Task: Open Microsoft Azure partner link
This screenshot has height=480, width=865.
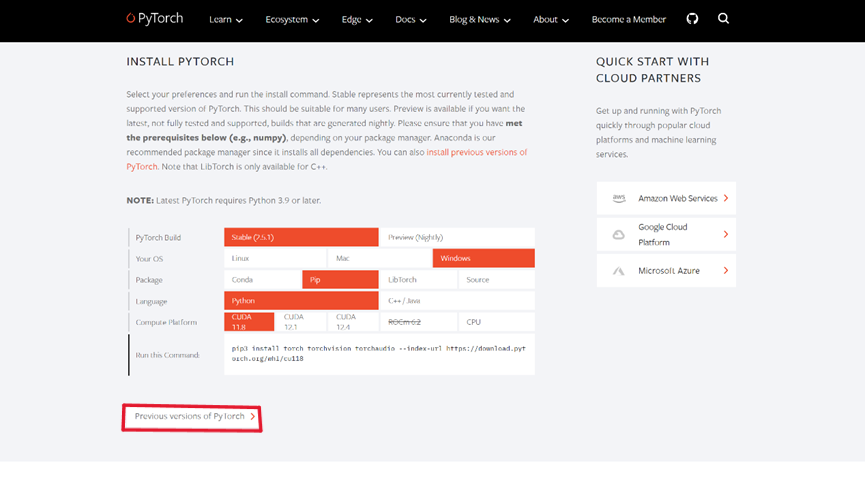Action: (x=666, y=270)
